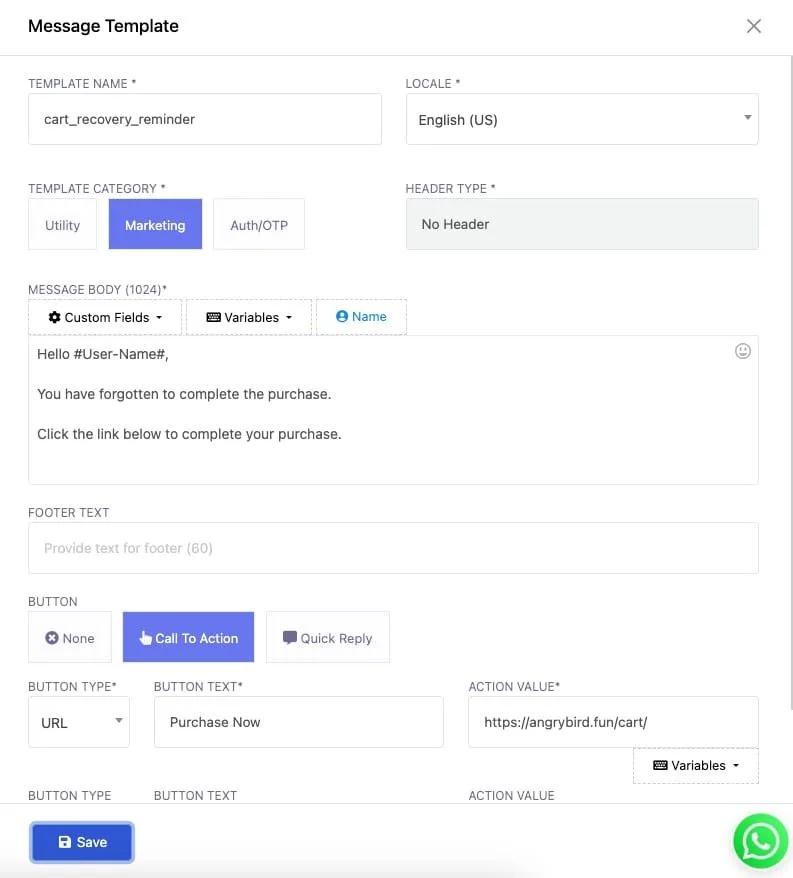Select the Marketing template category
This screenshot has height=878, width=793.
pos(155,225)
